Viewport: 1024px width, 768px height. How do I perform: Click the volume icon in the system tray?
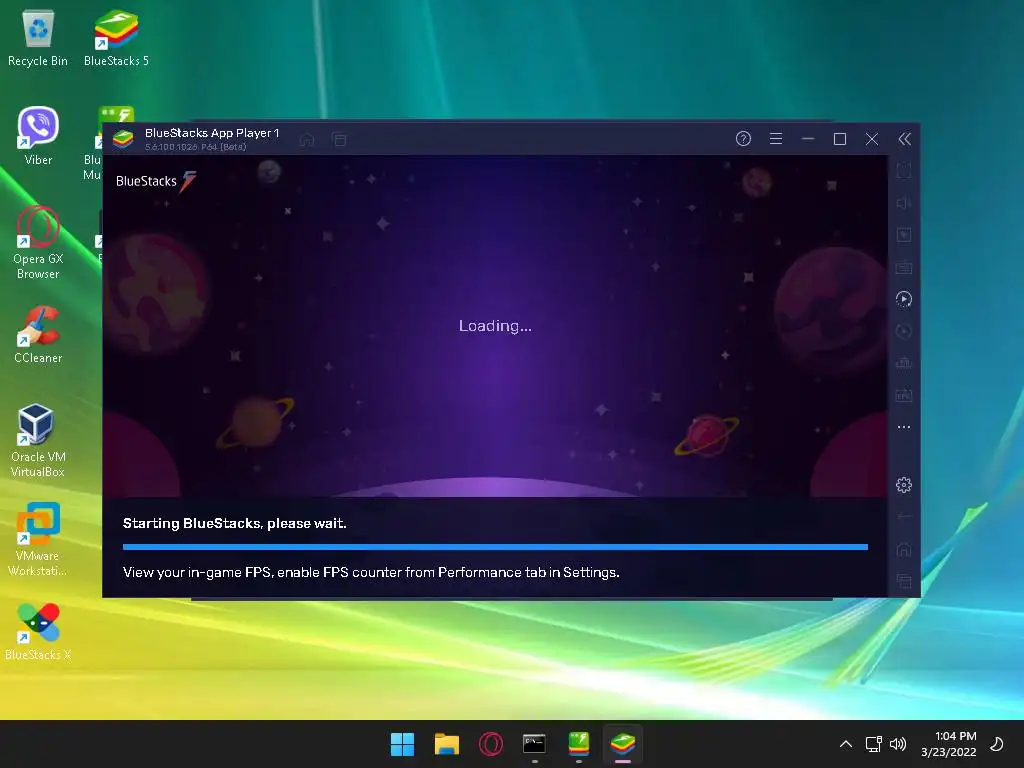pyautogui.click(x=898, y=744)
